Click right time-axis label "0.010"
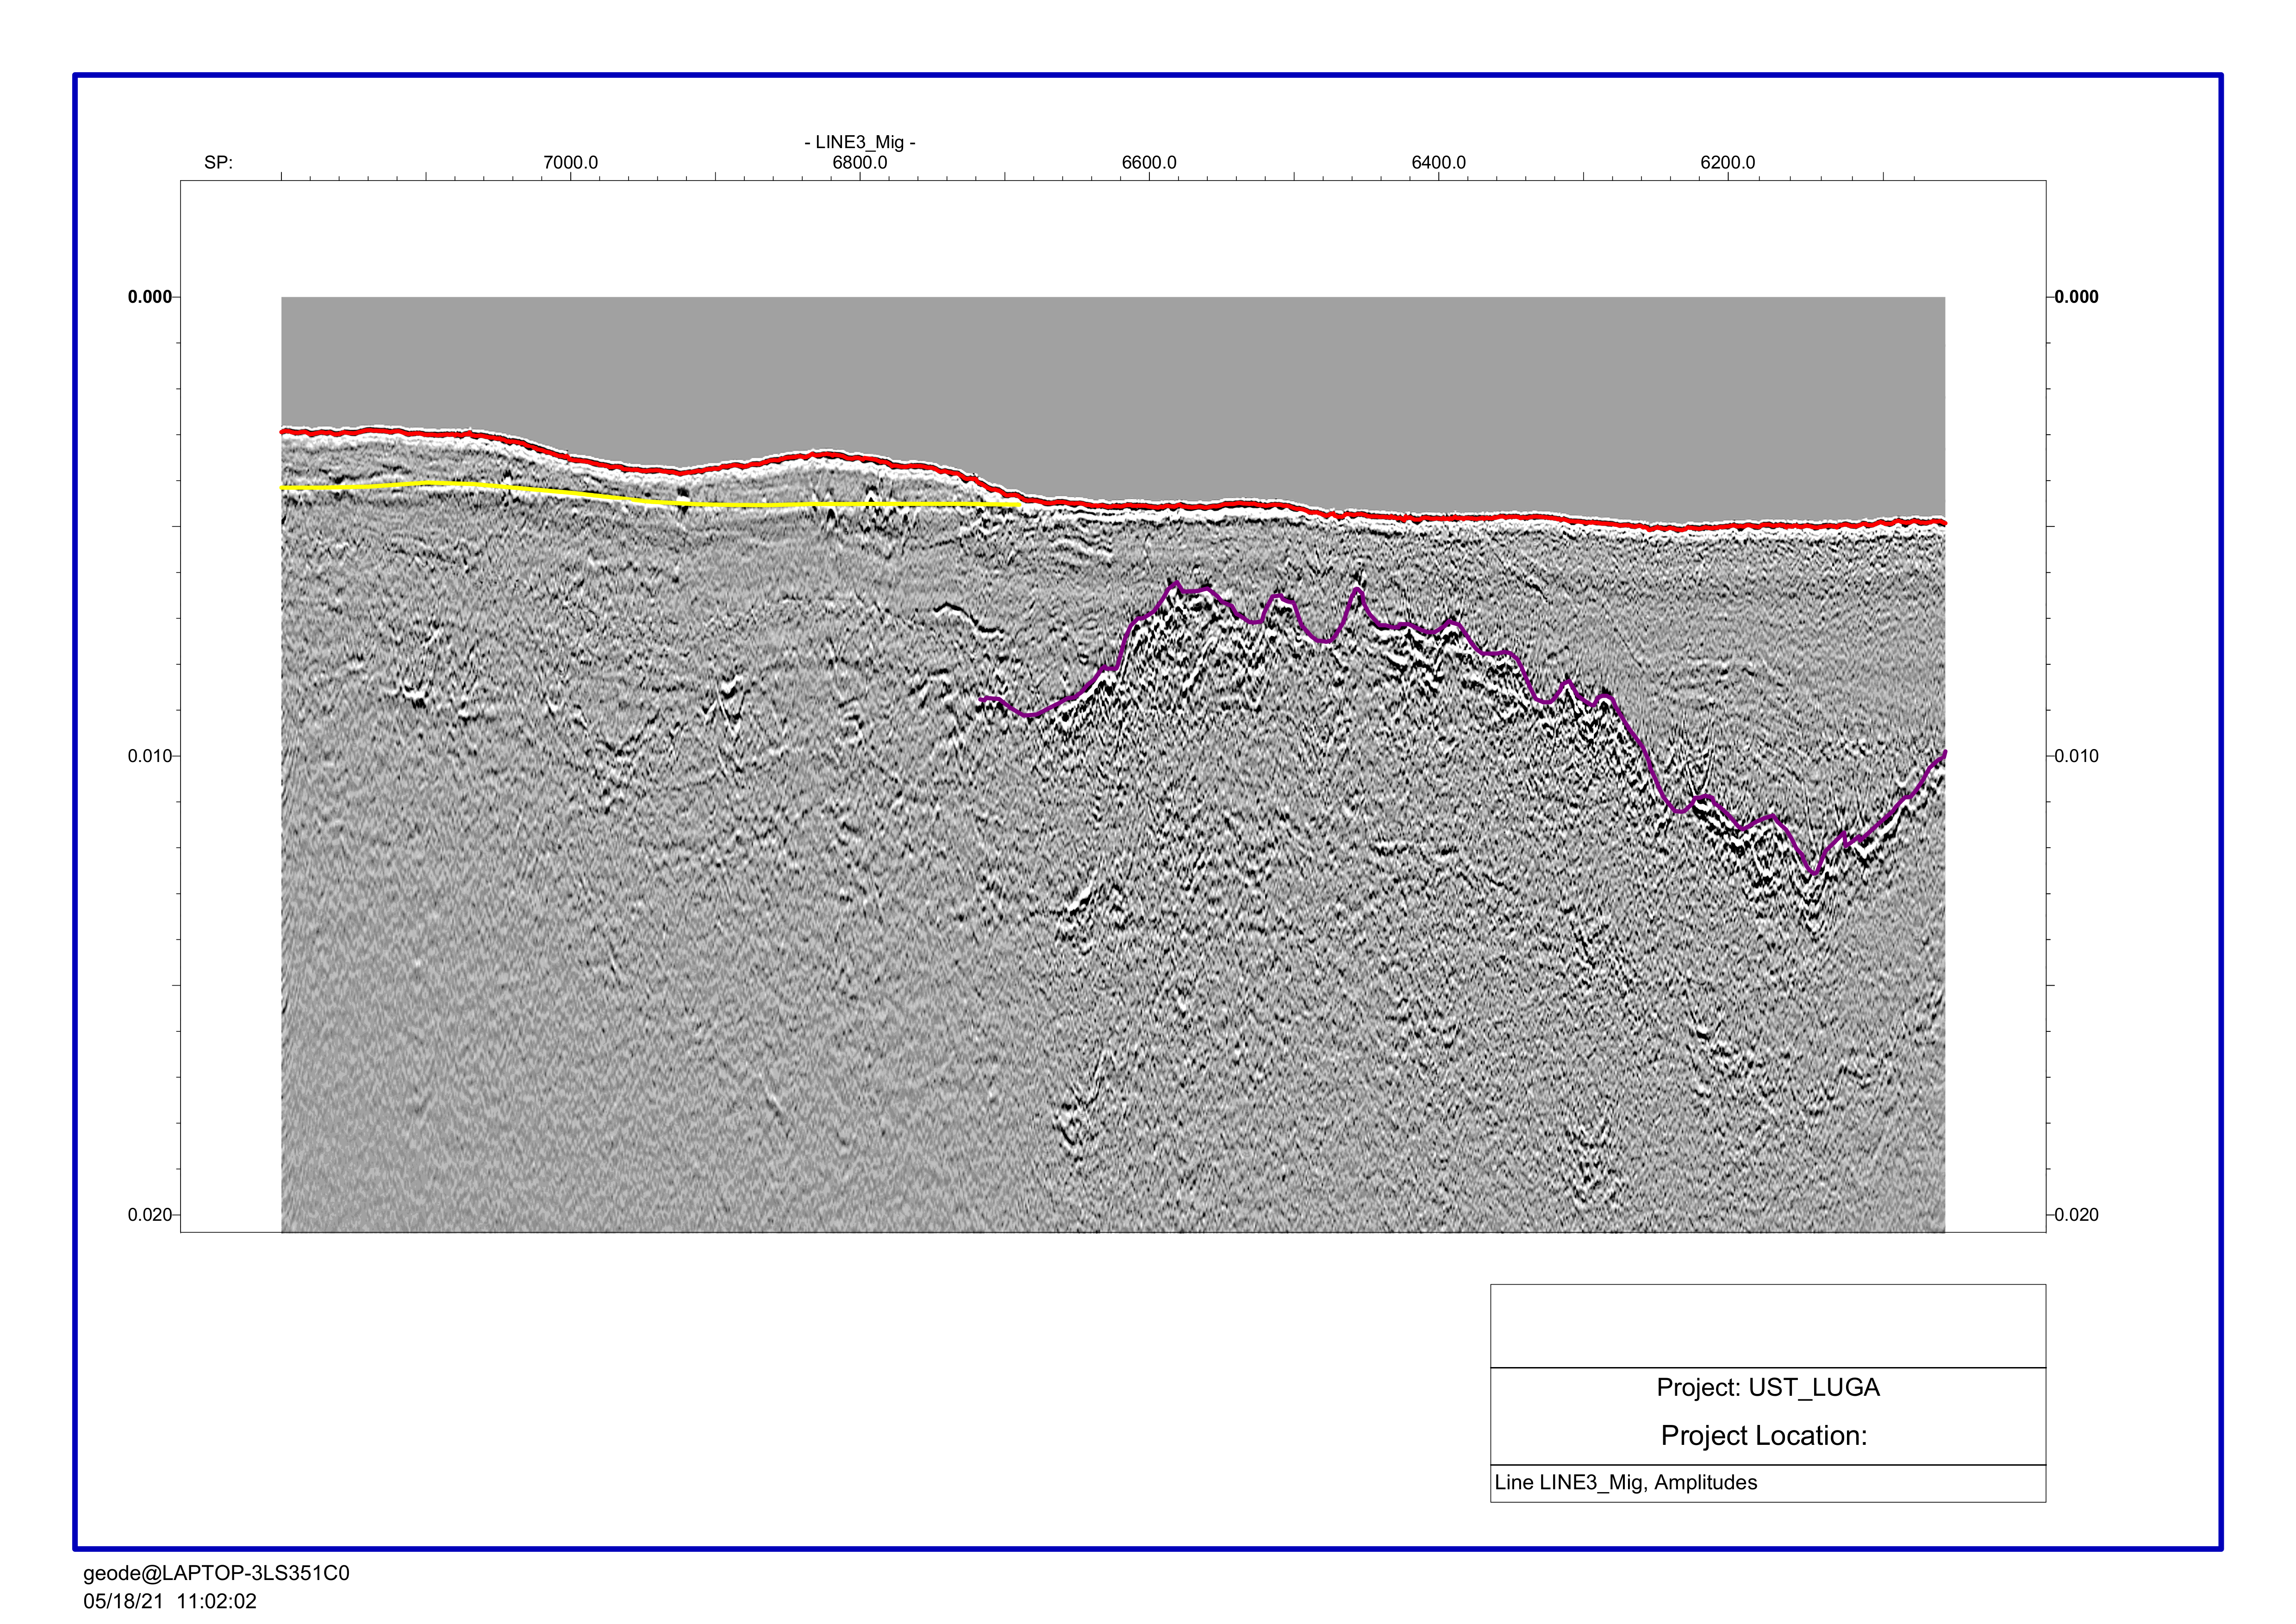Viewport: 2296px width, 1624px height. [x=2077, y=755]
